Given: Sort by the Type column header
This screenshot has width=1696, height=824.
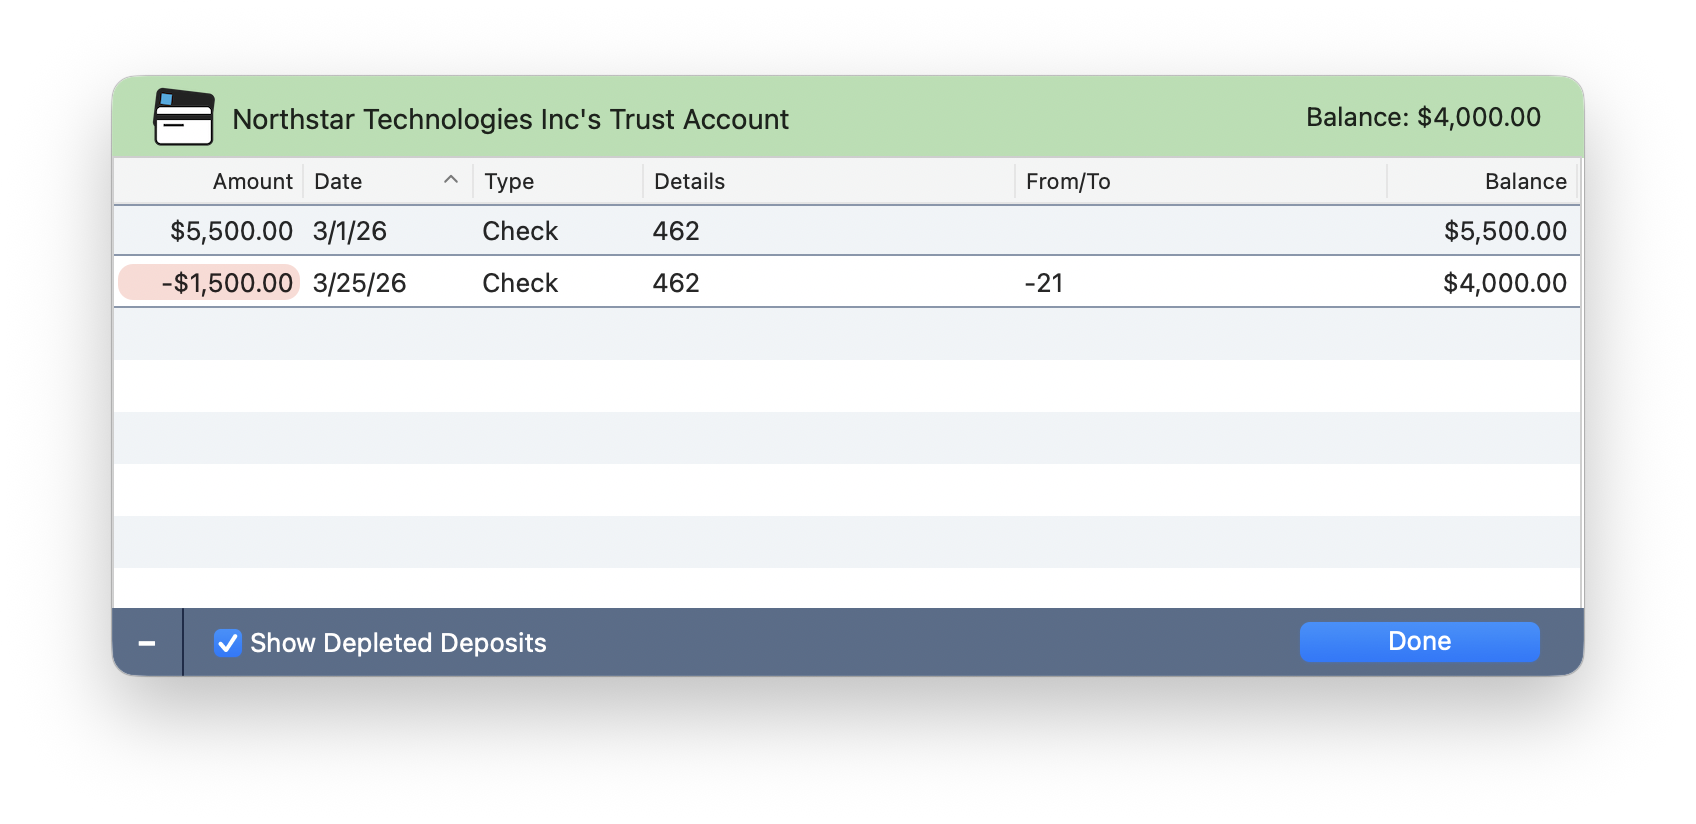Looking at the screenshot, I should [x=509, y=181].
